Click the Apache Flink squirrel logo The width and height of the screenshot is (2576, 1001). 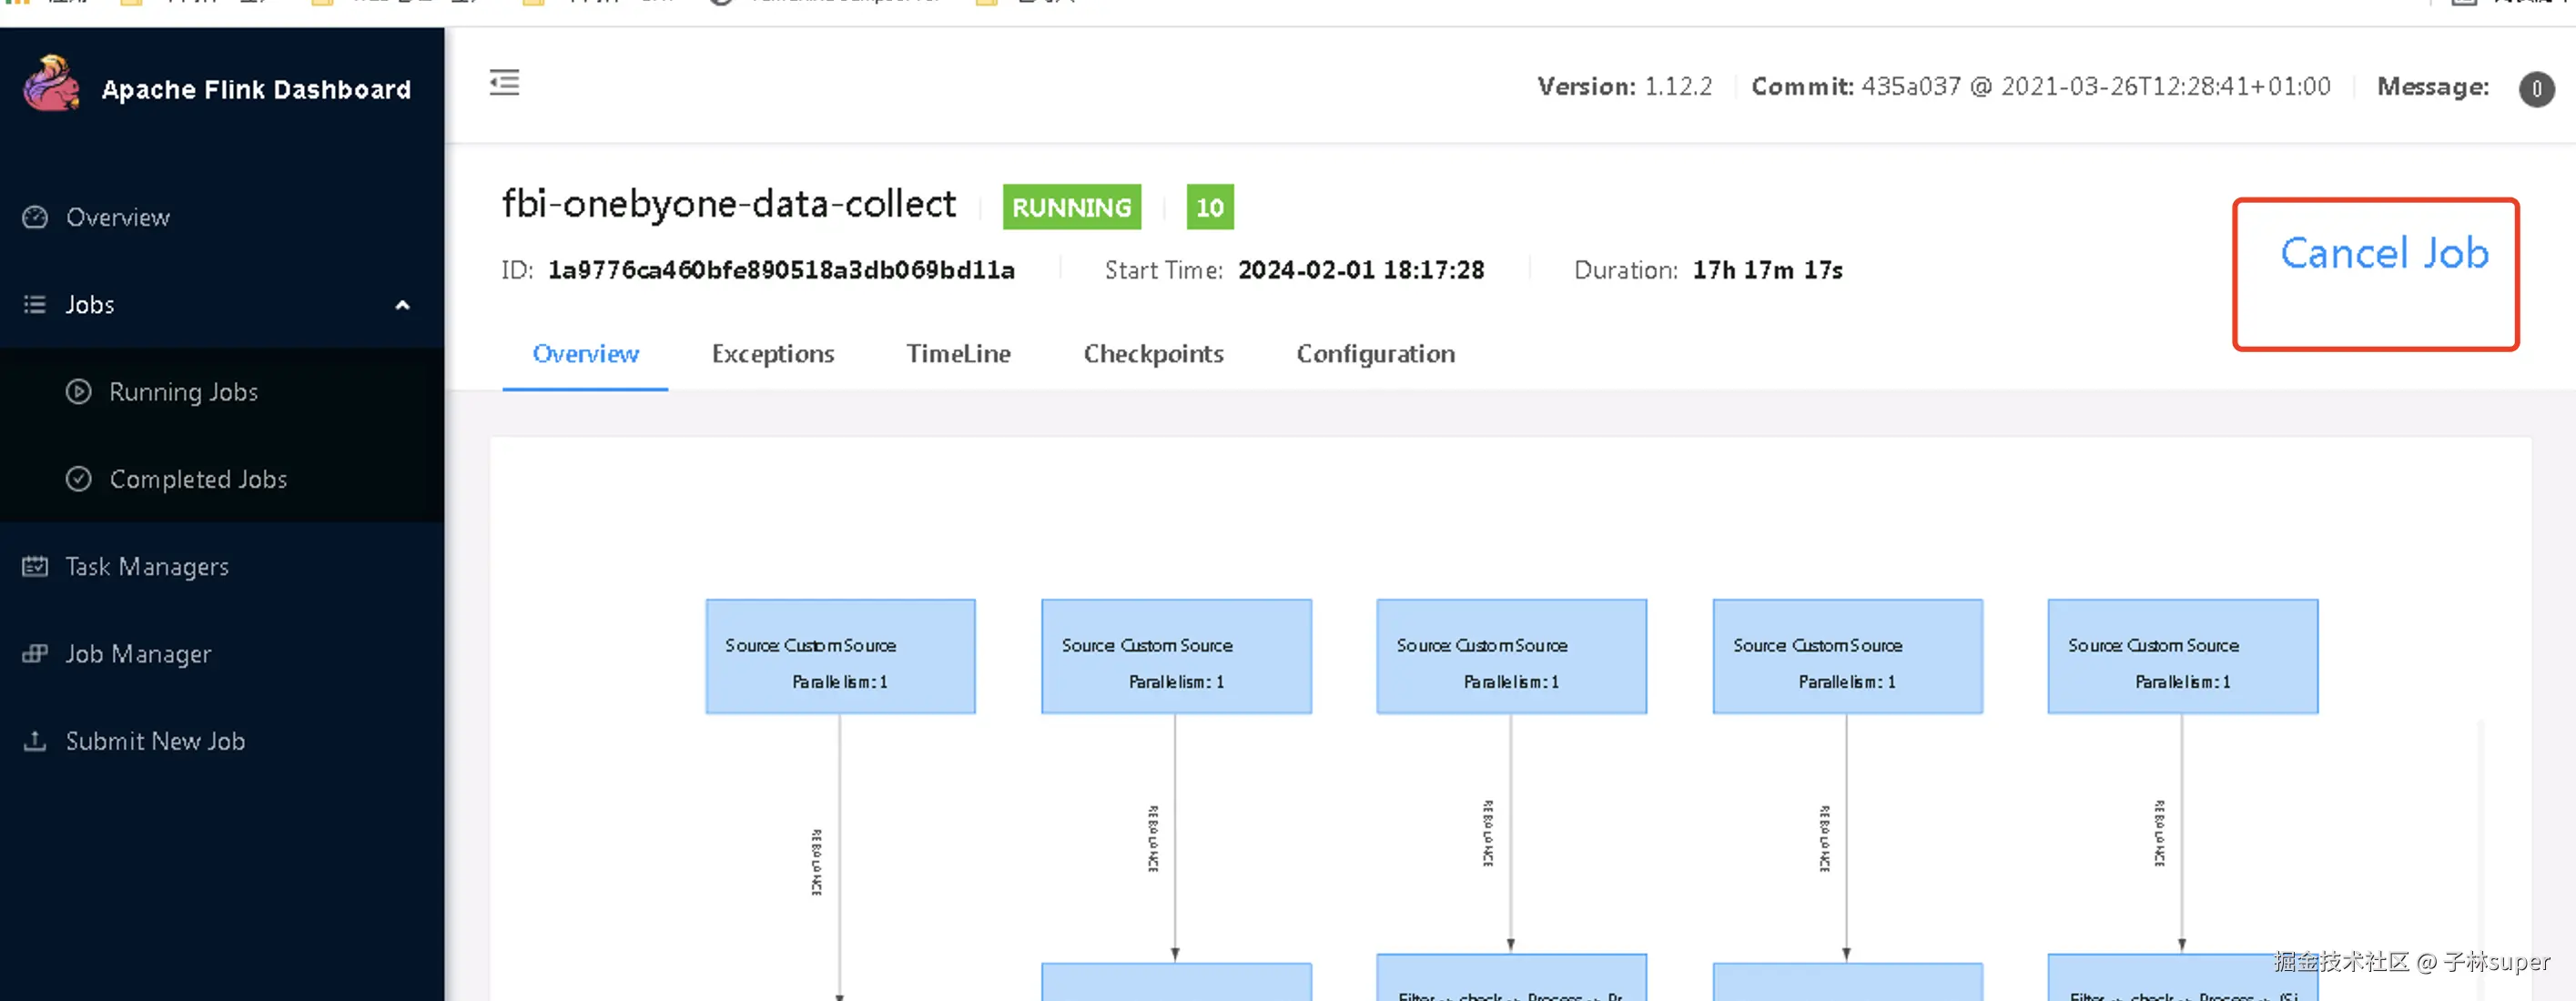pos(51,84)
